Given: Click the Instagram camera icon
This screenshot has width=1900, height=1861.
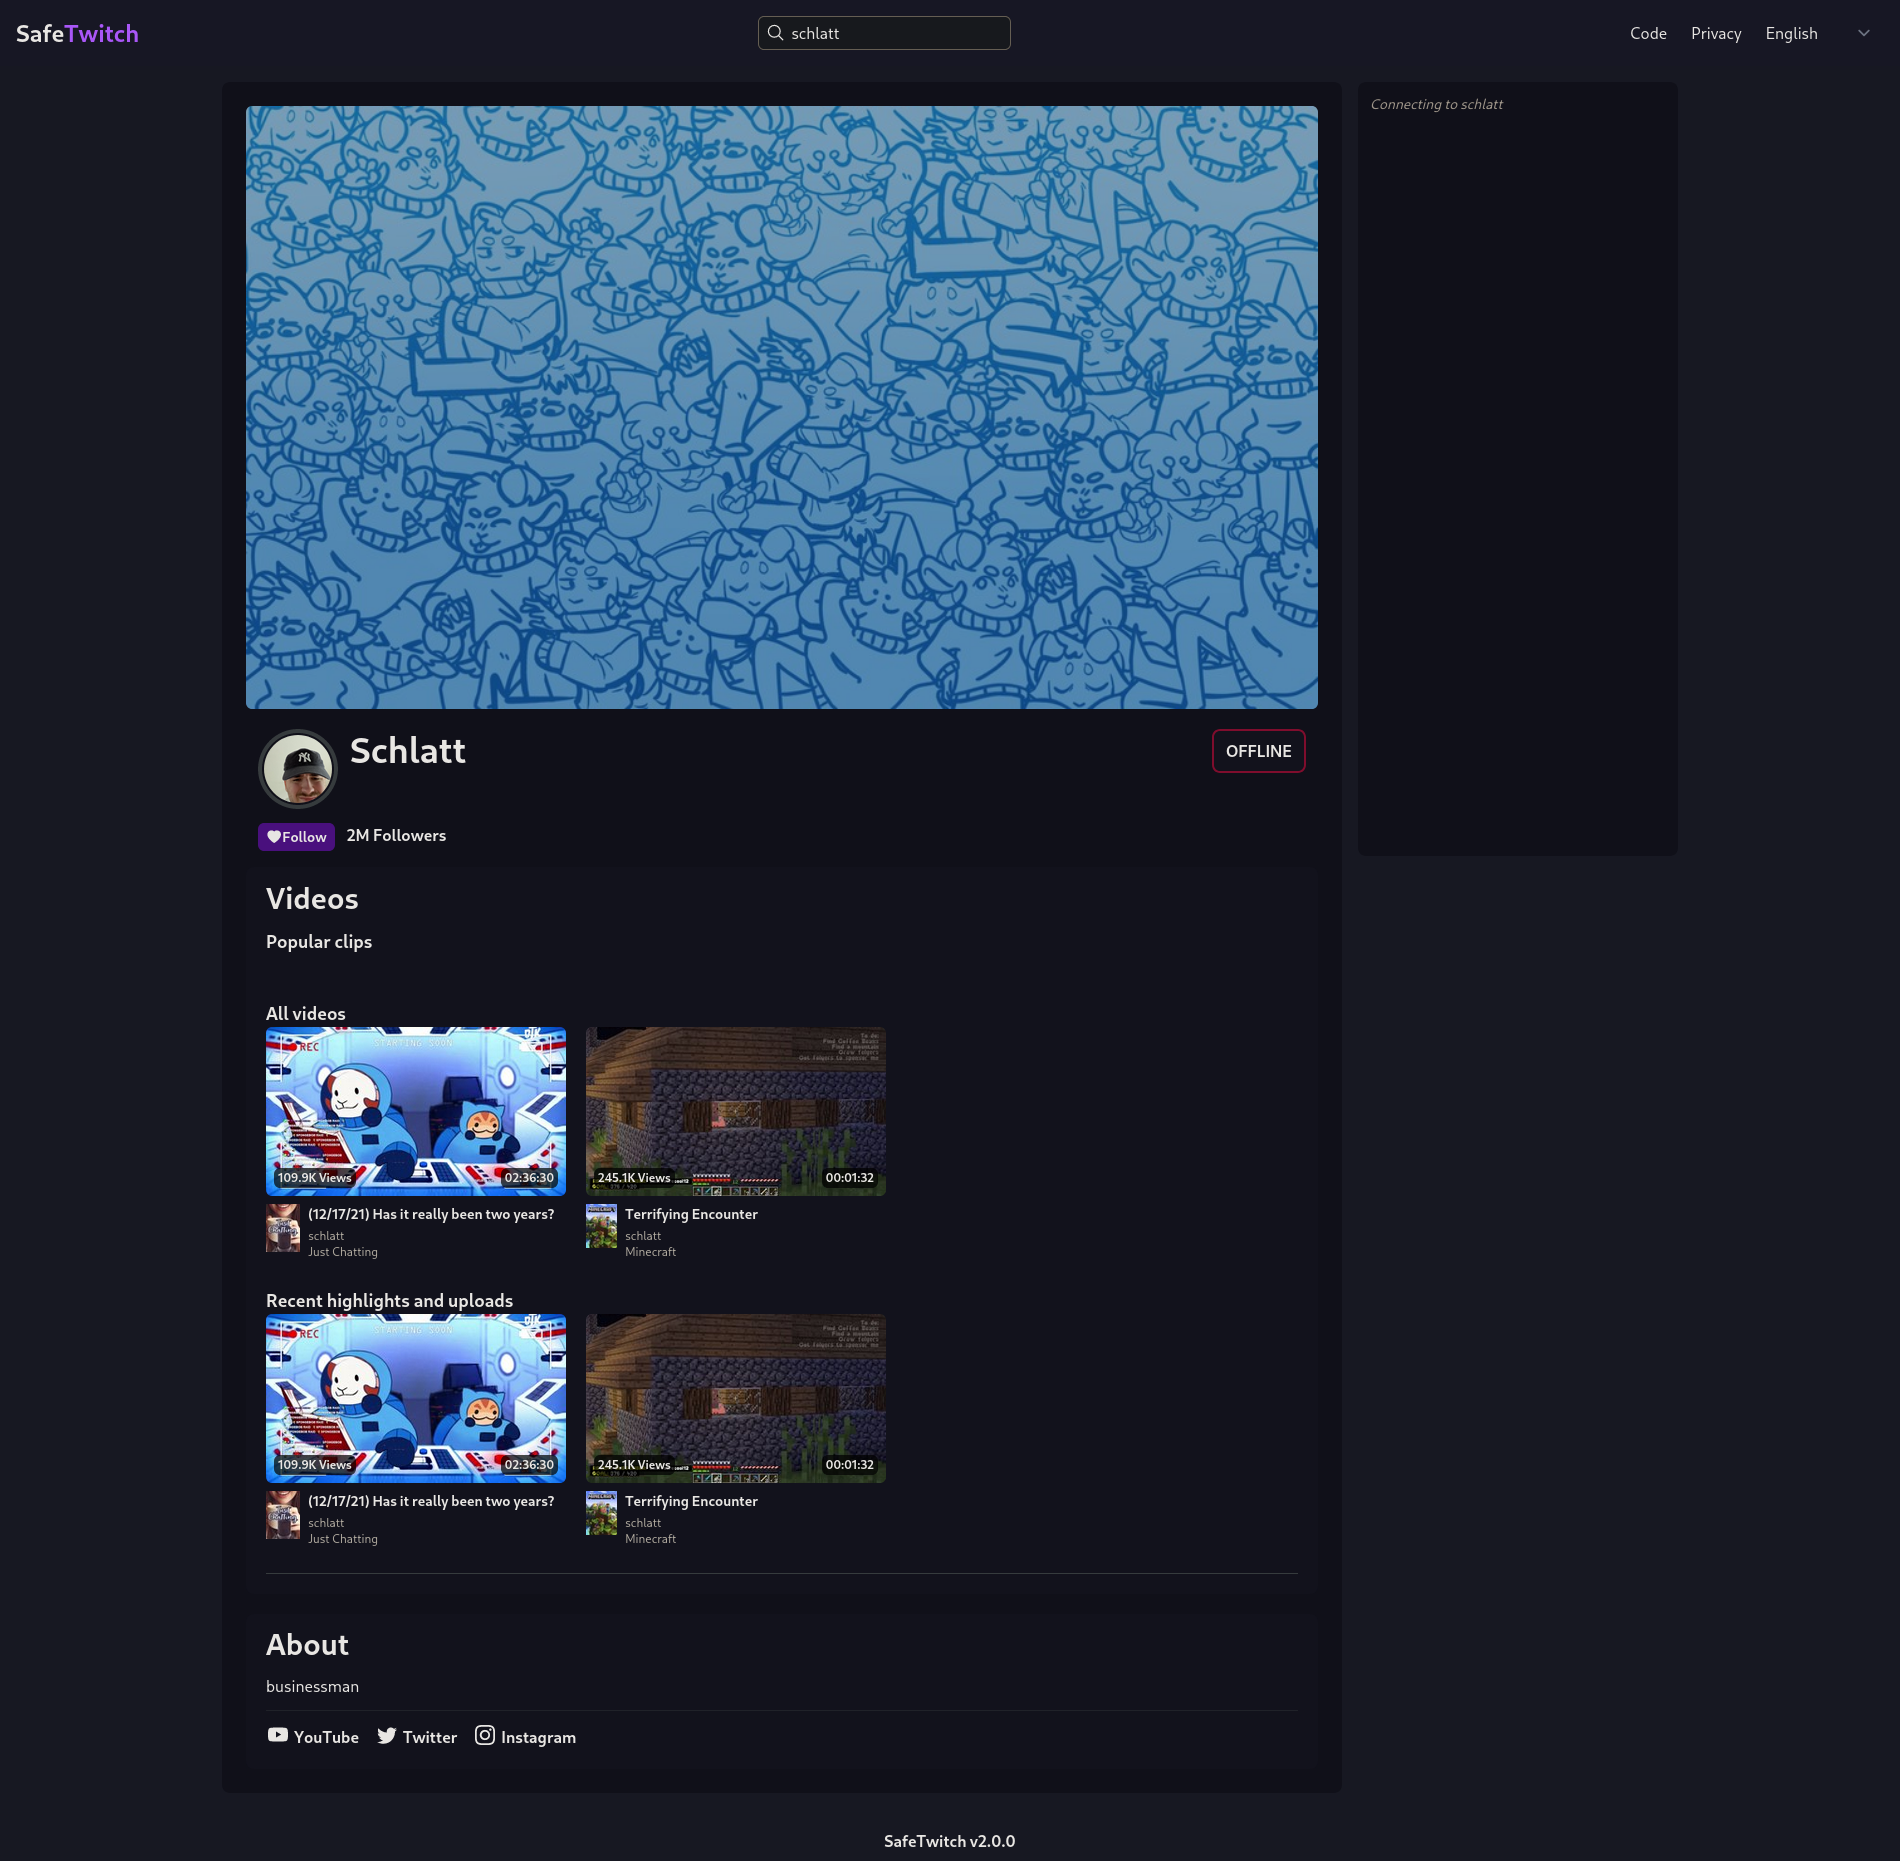Looking at the screenshot, I should click(x=485, y=1735).
